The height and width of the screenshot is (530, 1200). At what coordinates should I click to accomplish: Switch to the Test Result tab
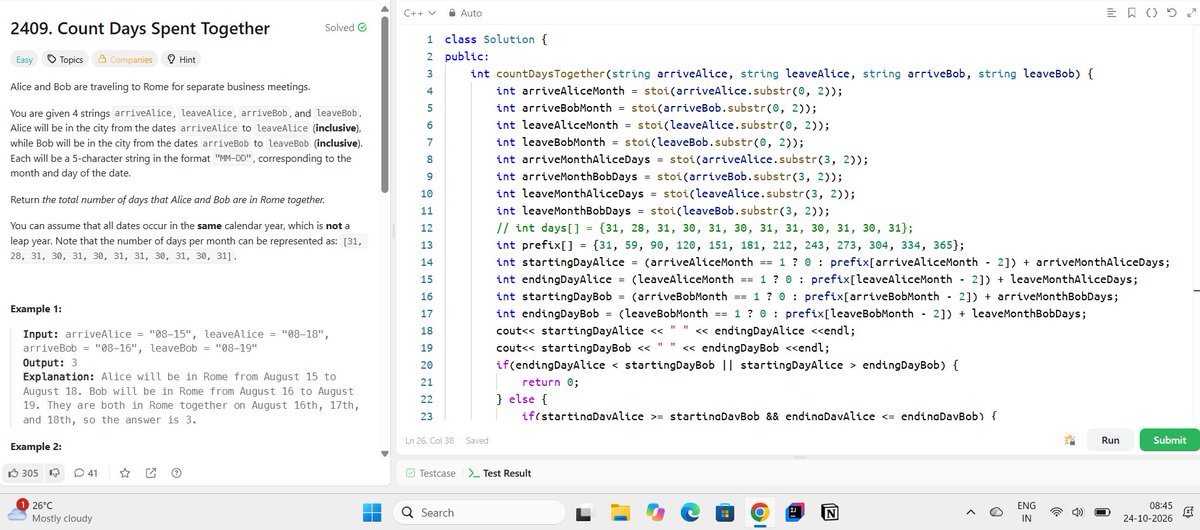[x=500, y=473]
